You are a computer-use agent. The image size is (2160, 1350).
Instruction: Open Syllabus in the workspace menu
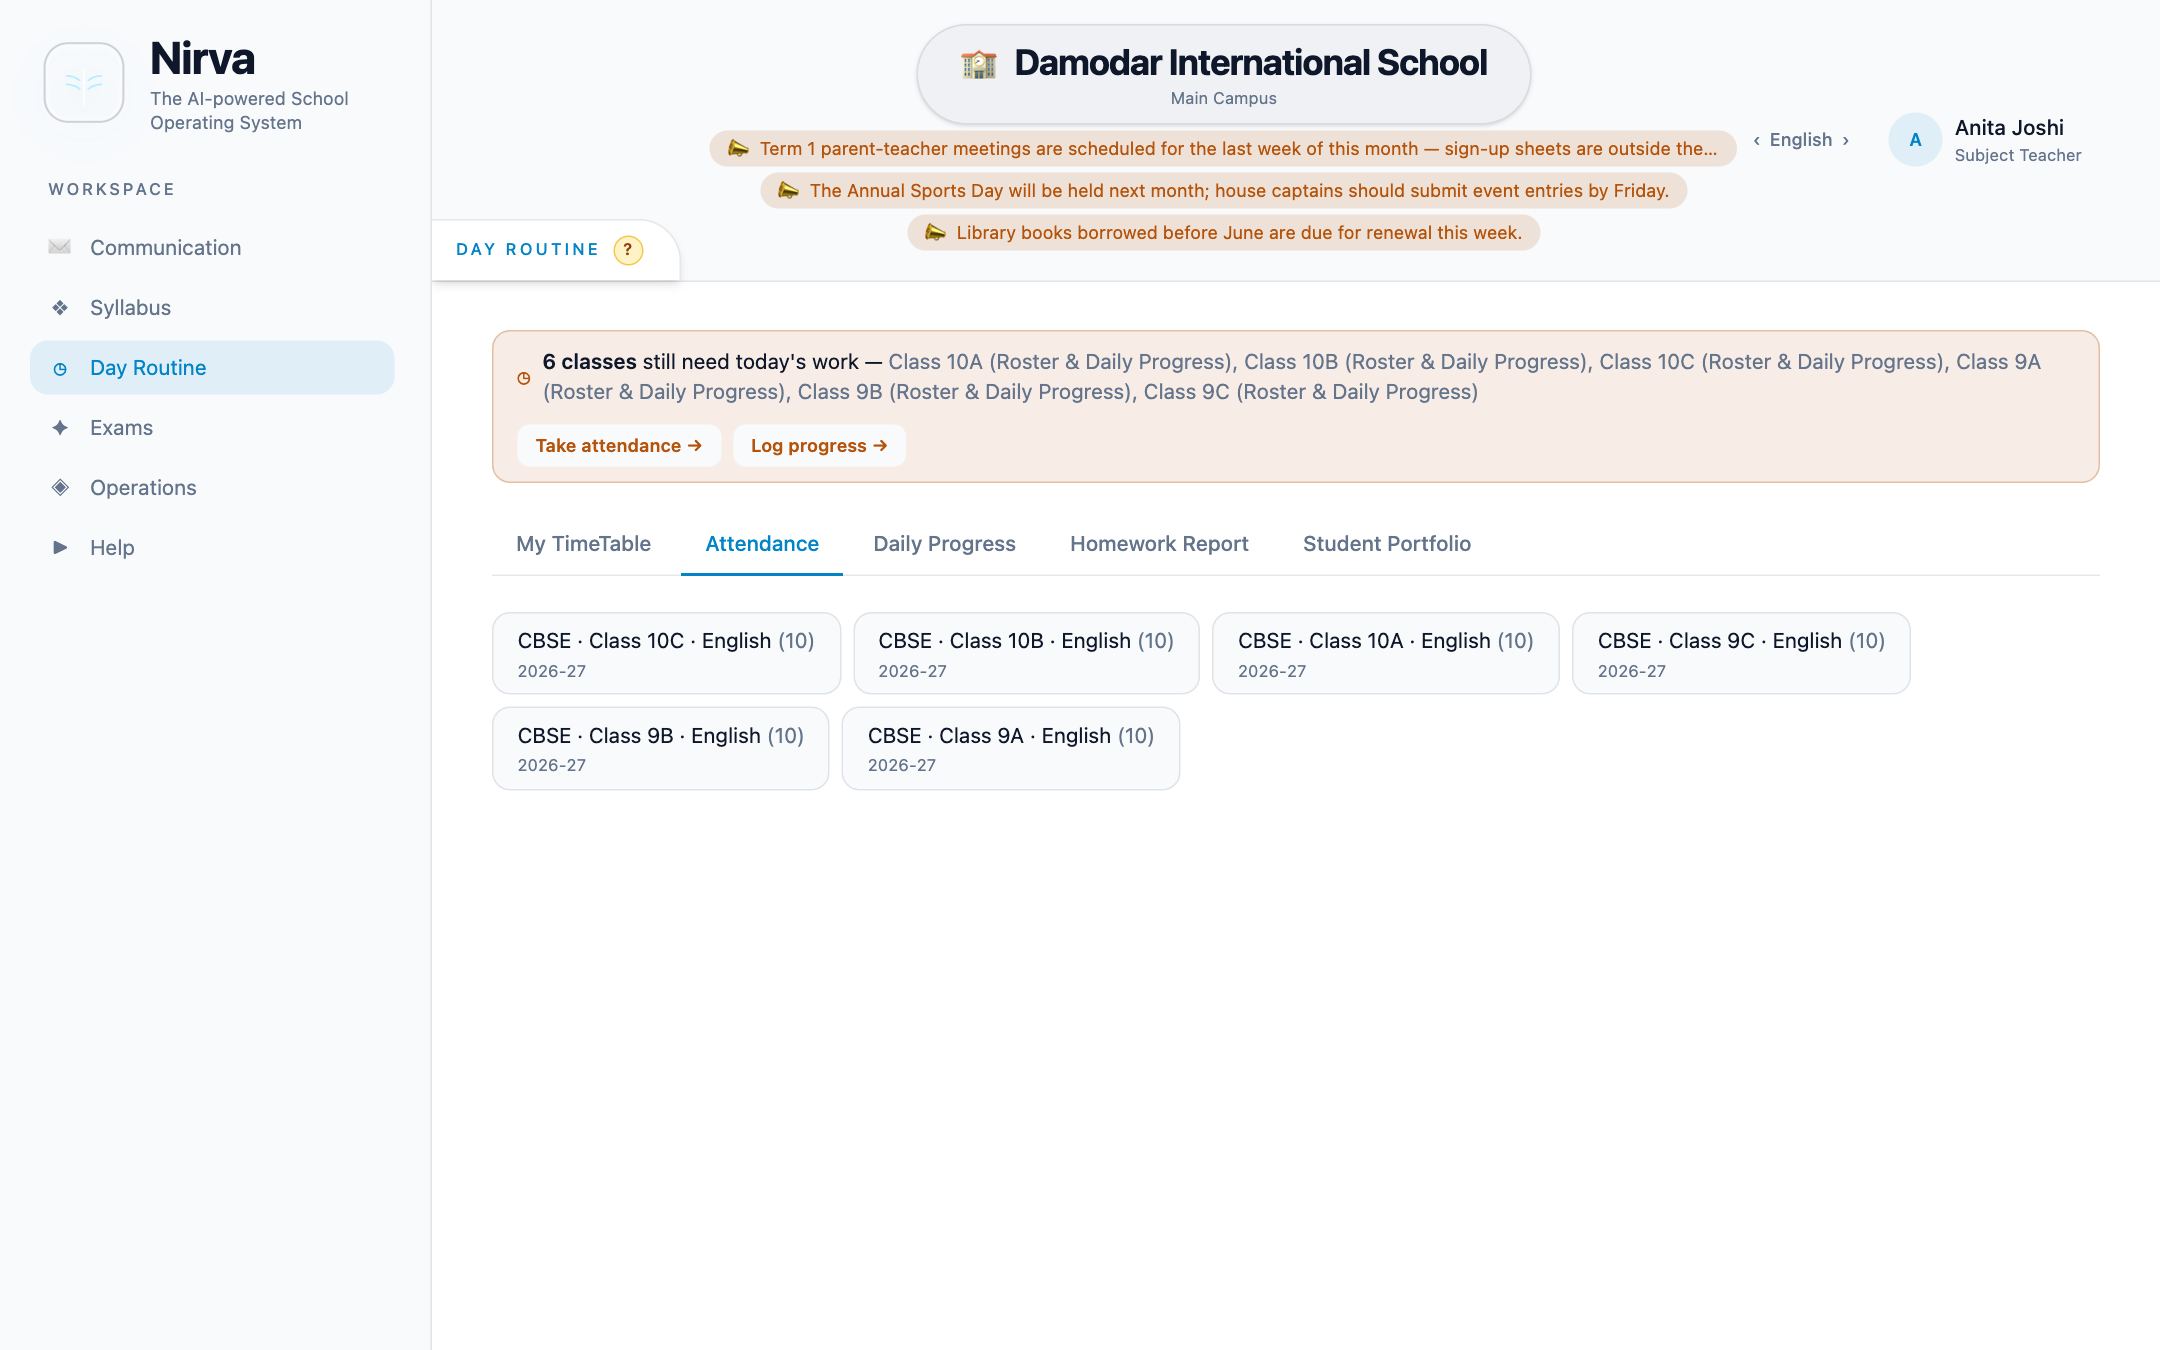point(212,307)
